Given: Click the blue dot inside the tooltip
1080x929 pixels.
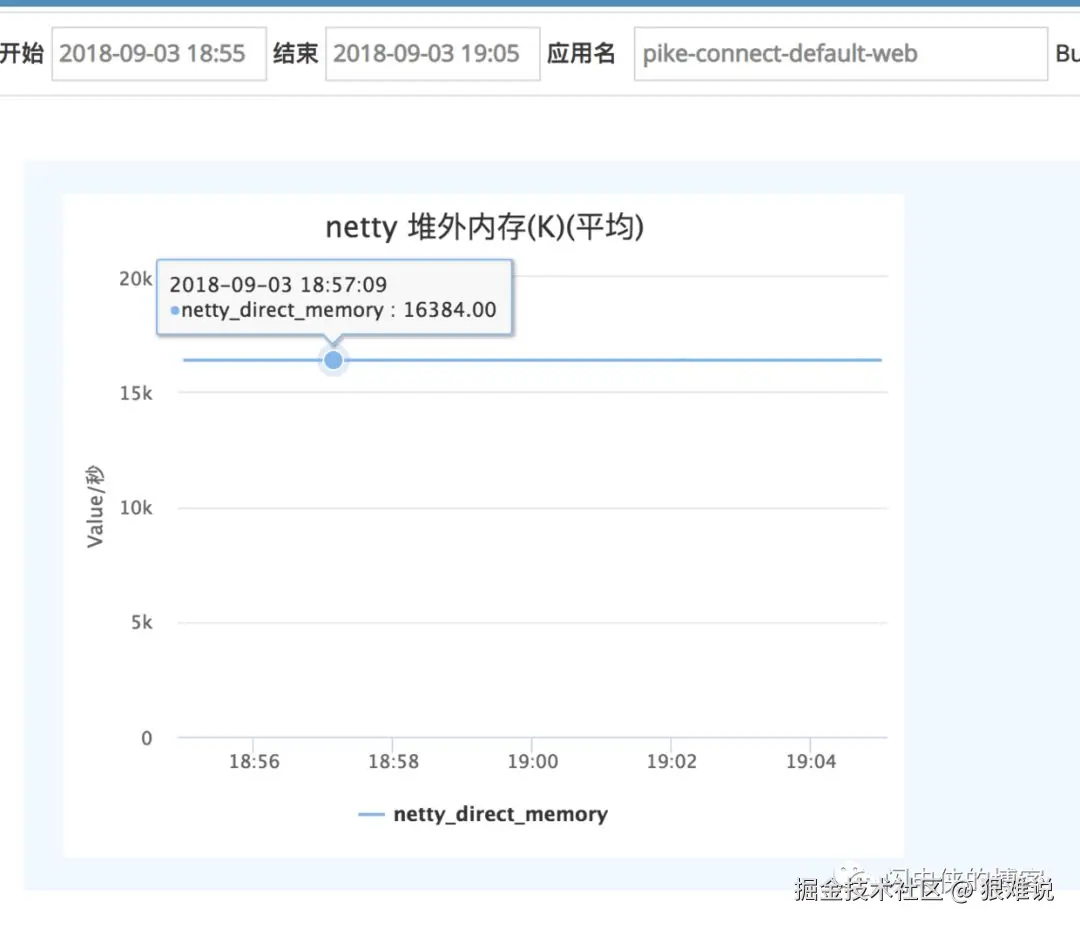Looking at the screenshot, I should coord(176,310).
